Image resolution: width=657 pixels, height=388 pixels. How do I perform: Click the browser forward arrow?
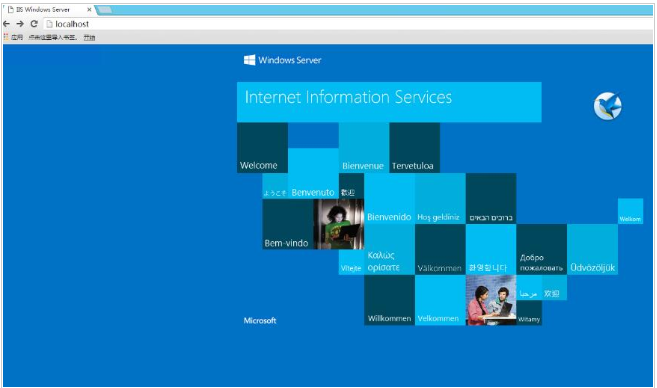point(20,24)
